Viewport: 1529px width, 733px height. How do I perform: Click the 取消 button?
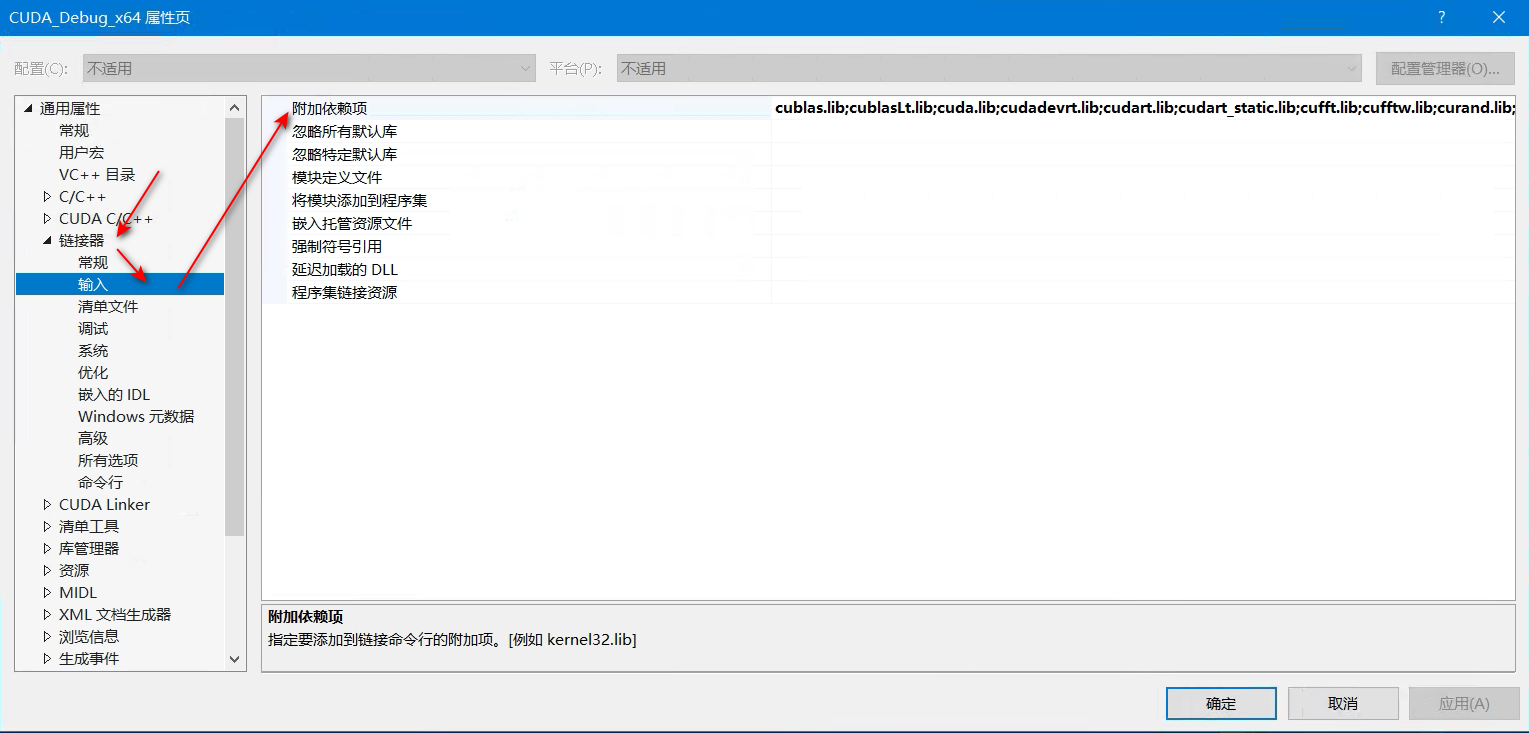1342,703
